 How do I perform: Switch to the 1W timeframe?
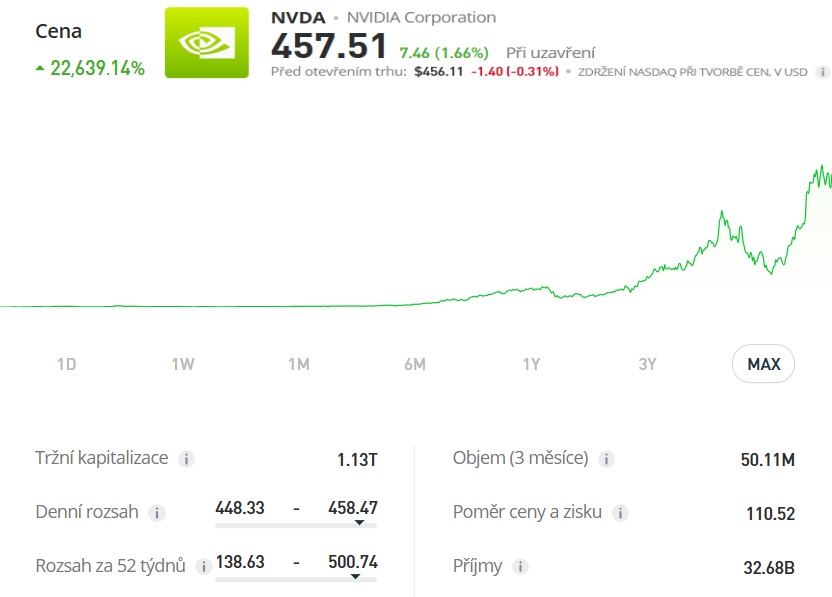(183, 364)
